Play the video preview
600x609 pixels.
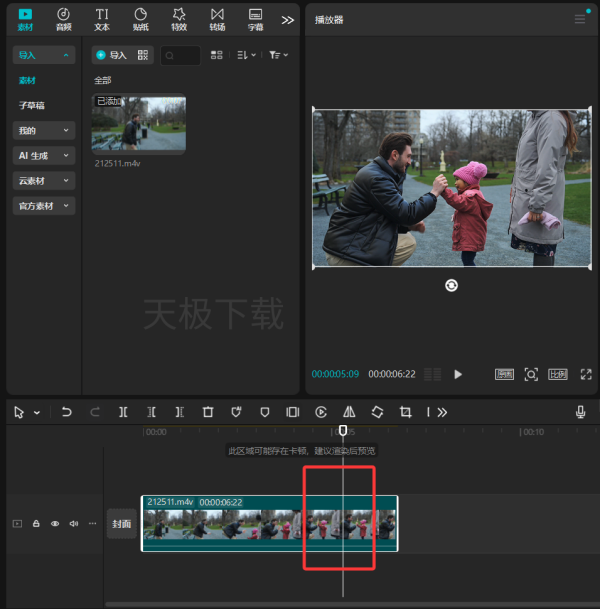[458, 374]
